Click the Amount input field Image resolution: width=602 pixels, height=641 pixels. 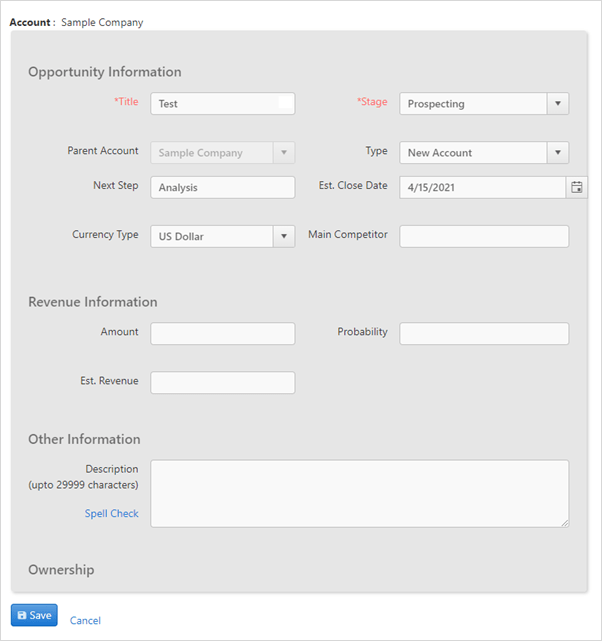pyautogui.click(x=223, y=334)
